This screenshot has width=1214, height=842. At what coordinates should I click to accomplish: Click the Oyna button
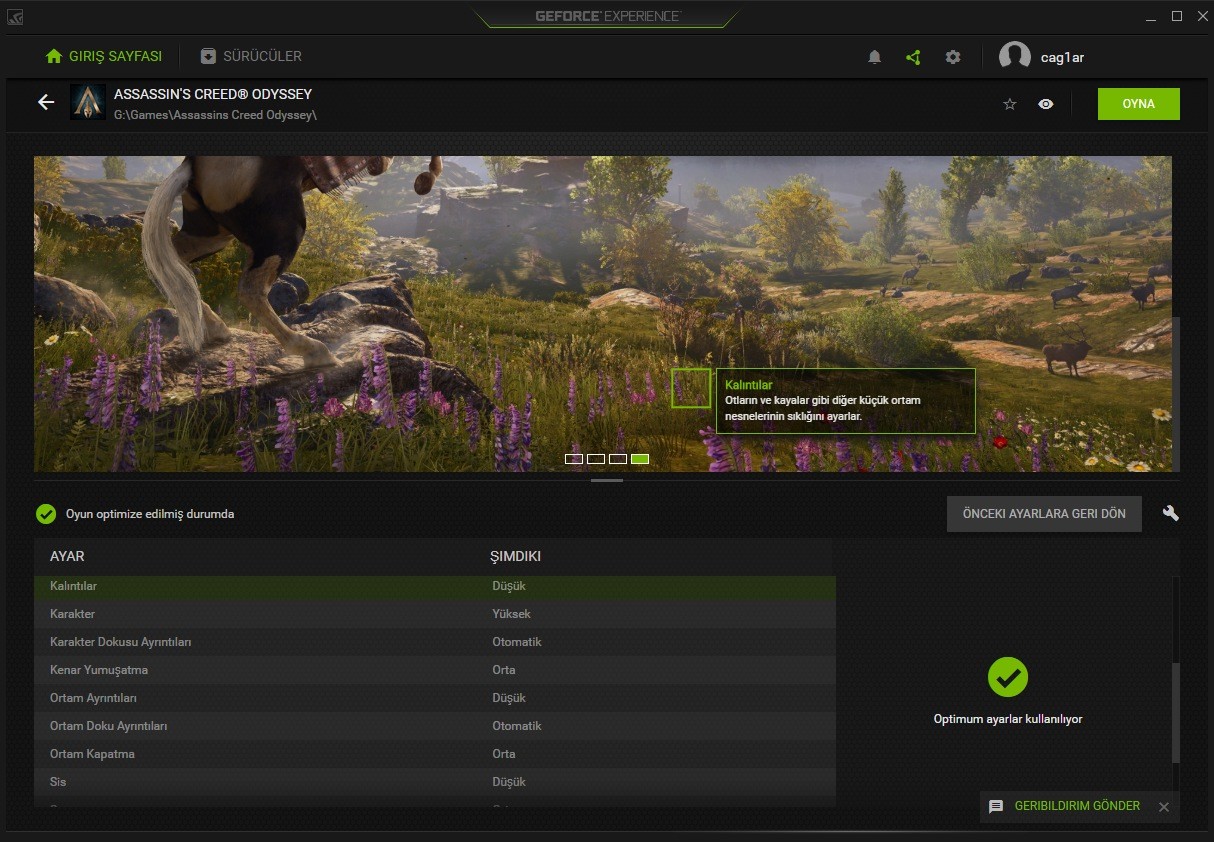tap(1139, 104)
